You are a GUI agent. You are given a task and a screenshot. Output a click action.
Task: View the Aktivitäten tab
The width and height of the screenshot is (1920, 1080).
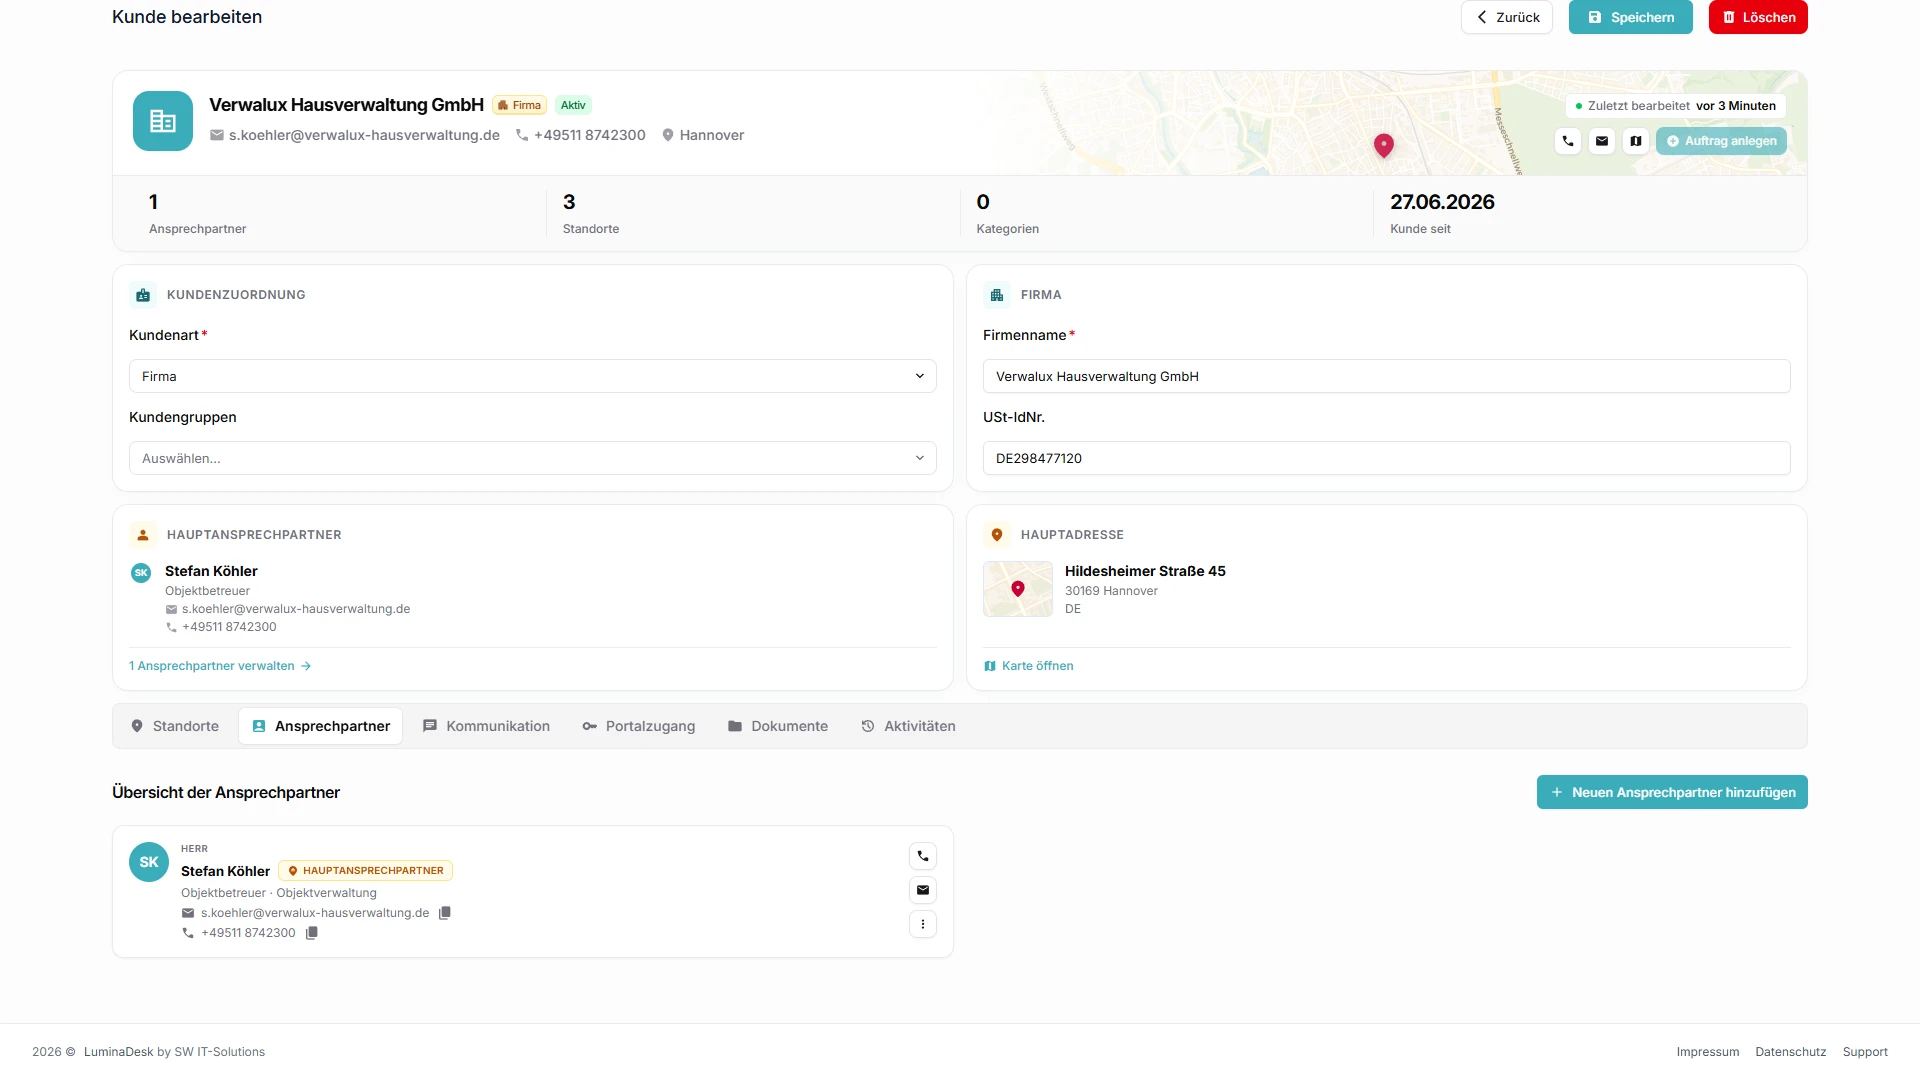point(908,726)
